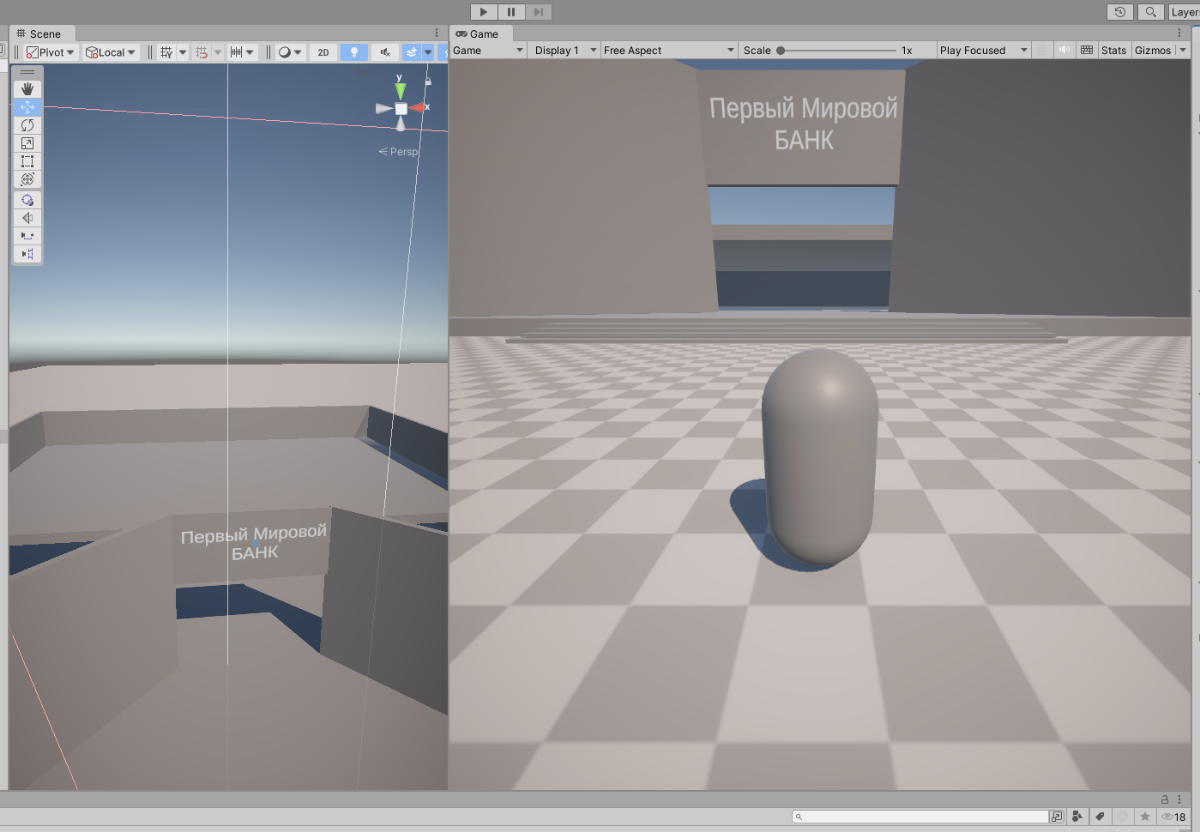Screen dimensions: 1200x832
Task: Toggle Scene audio mute button
Action: 385,52
